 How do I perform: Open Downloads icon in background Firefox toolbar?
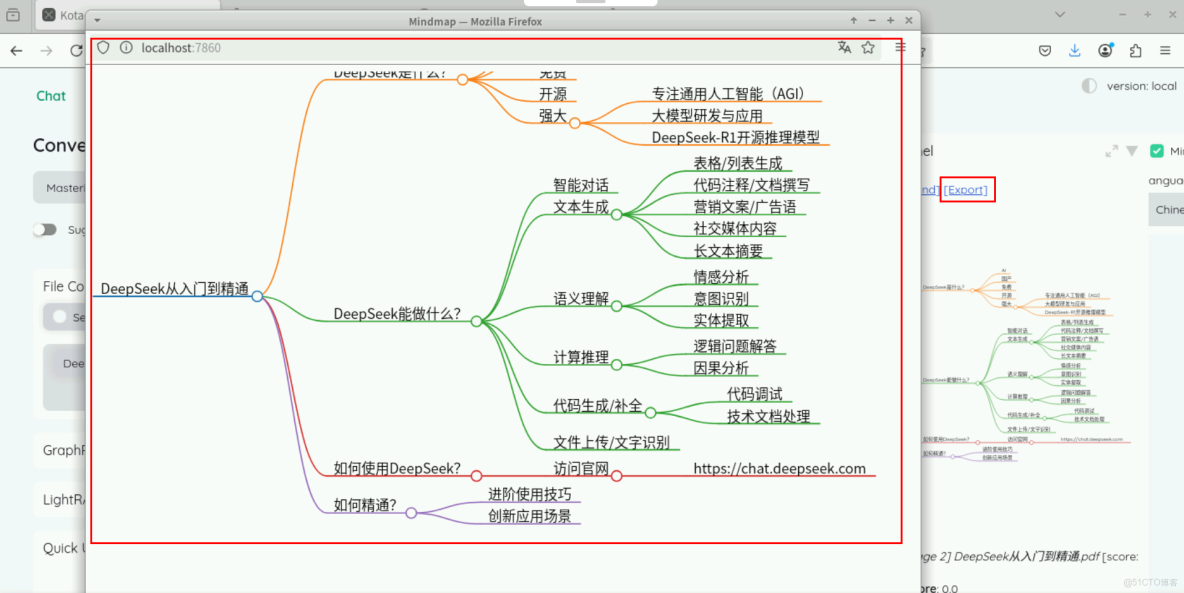point(1075,51)
